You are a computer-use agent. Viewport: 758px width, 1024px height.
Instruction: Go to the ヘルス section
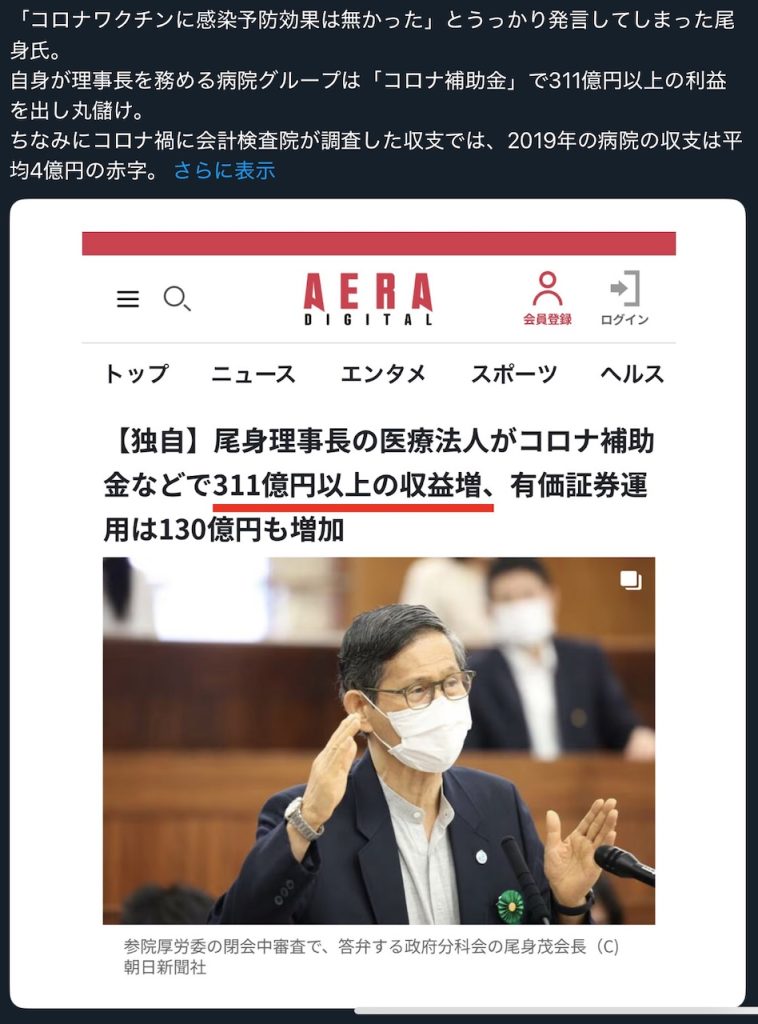[632, 374]
